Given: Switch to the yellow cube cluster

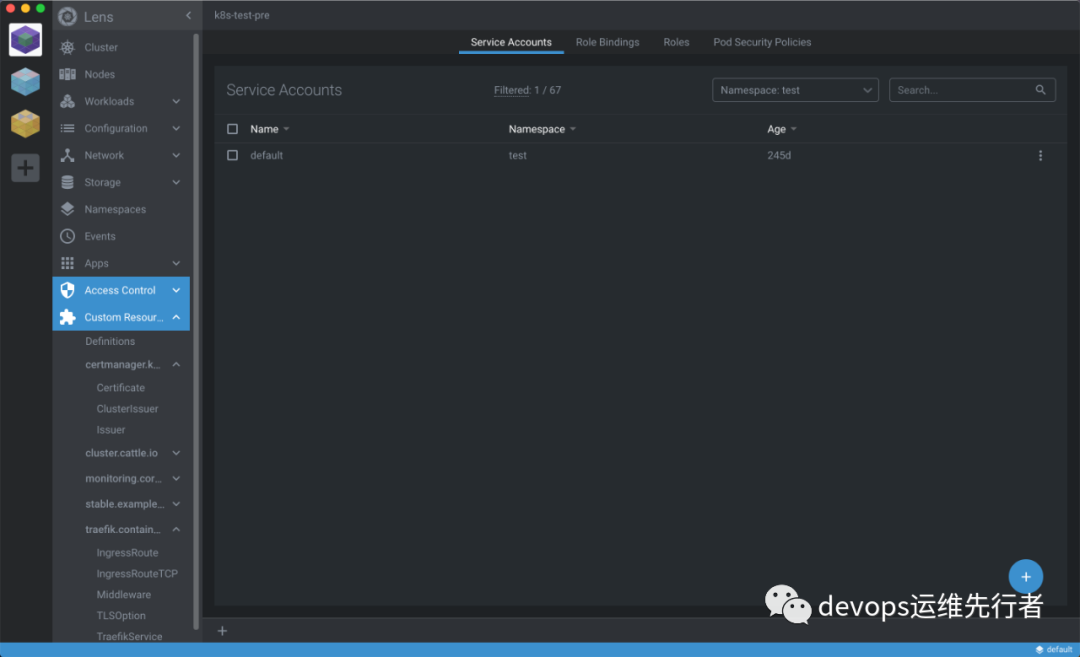Looking at the screenshot, I should coord(25,124).
